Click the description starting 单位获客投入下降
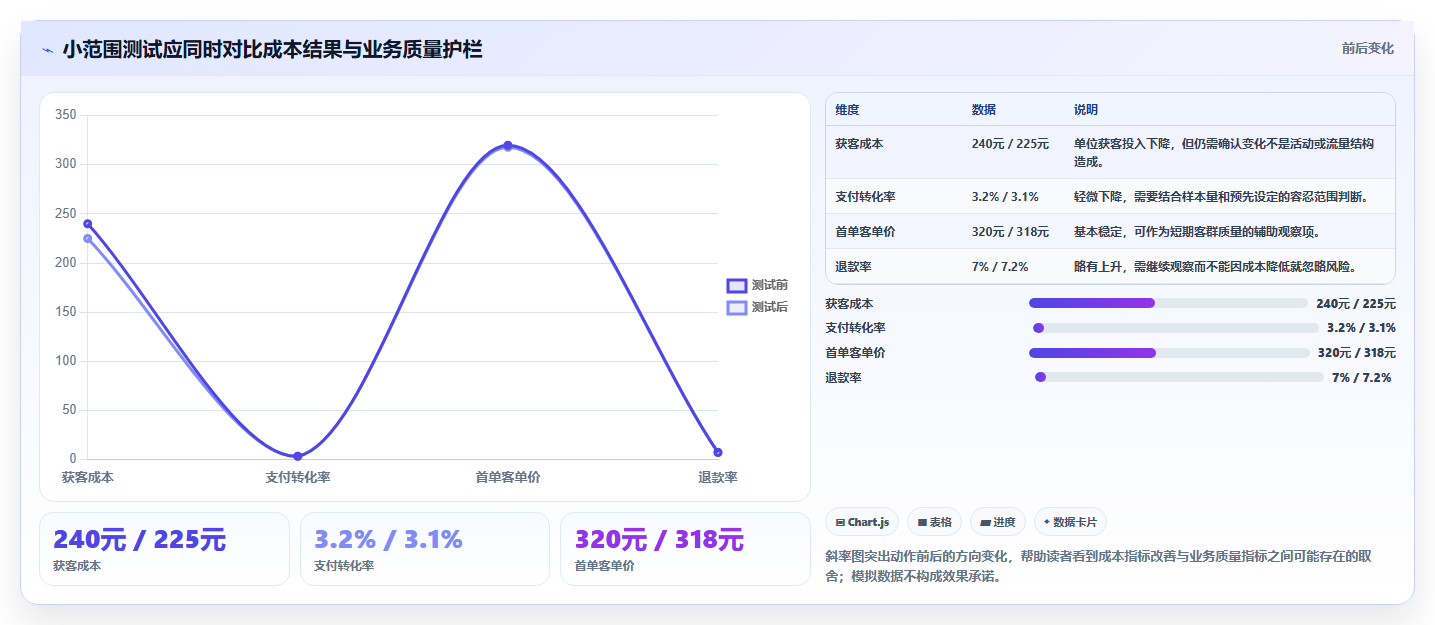Image resolution: width=1435 pixels, height=625 pixels. point(1224,152)
